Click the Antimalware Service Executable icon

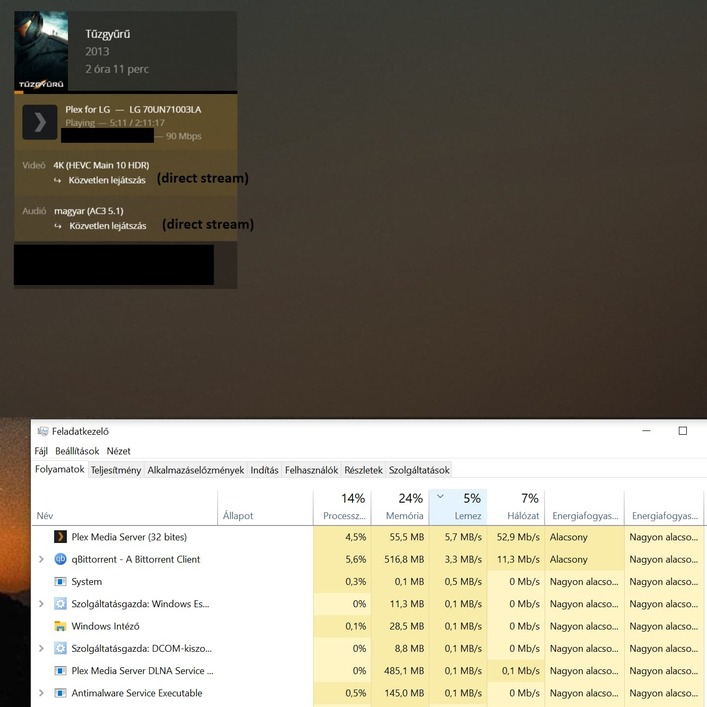[x=60, y=693]
